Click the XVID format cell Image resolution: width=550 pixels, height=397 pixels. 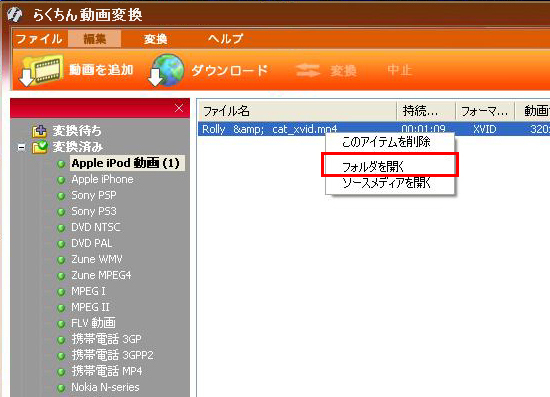click(484, 129)
